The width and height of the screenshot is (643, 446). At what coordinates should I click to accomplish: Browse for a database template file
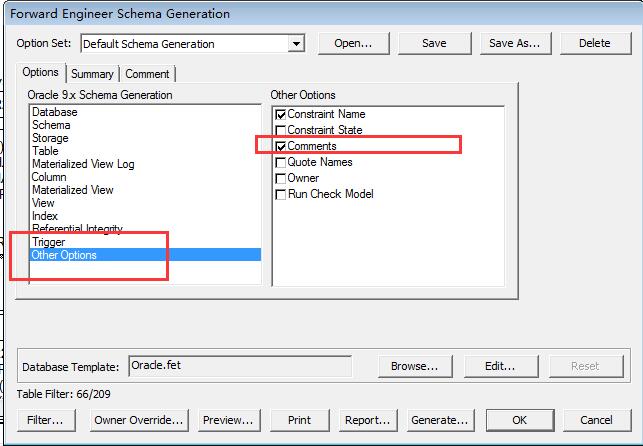(x=415, y=366)
